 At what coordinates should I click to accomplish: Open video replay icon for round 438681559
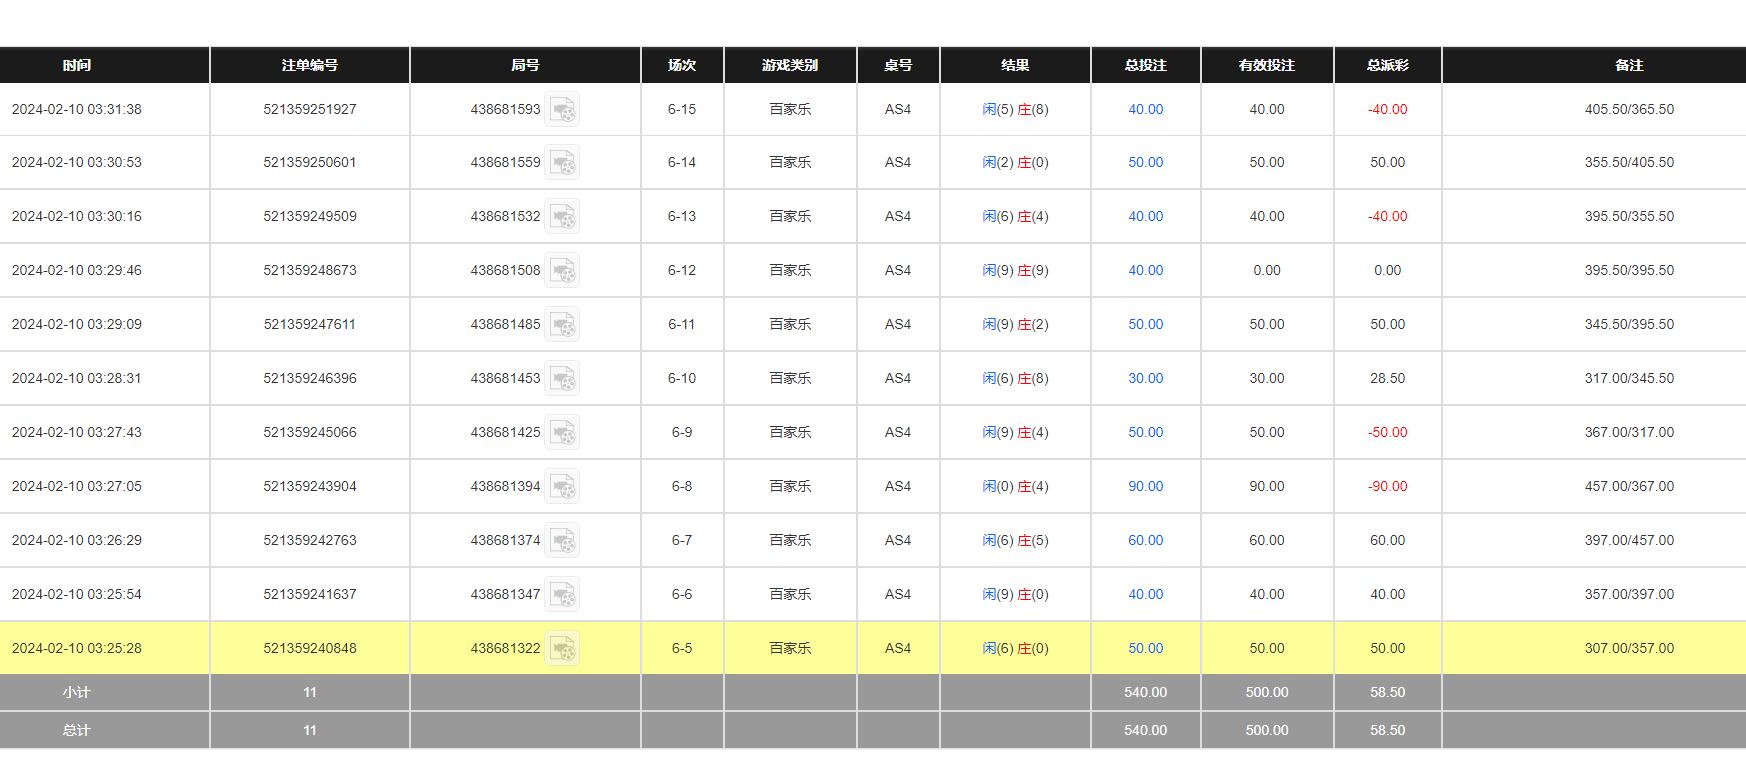(x=562, y=162)
